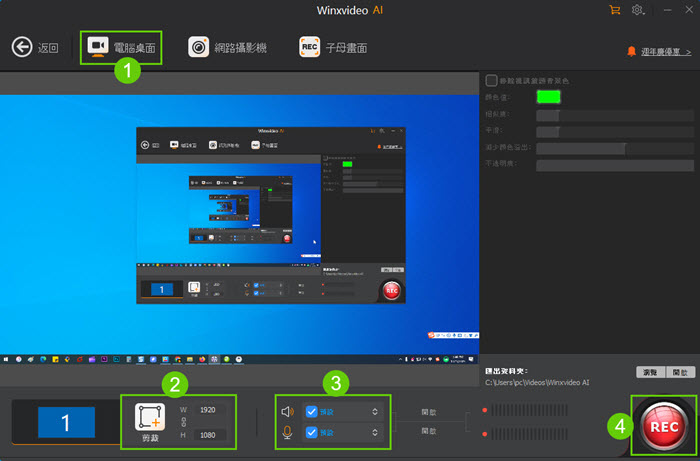Click the orange notification bell icon
Screen dimensions: 700x461
(x=630, y=51)
